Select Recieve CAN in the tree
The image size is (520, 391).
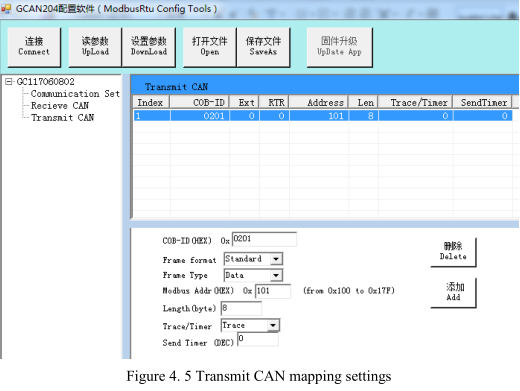tap(60, 106)
